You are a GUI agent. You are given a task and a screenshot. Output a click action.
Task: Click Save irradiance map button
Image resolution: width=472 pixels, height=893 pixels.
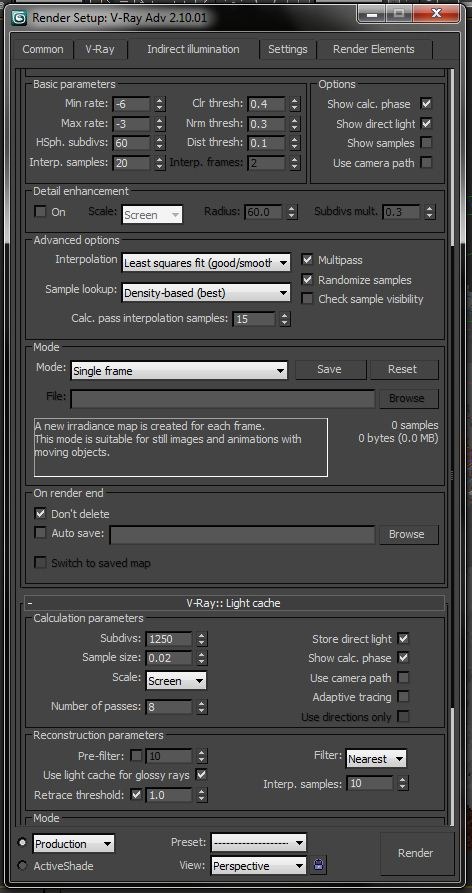point(329,369)
